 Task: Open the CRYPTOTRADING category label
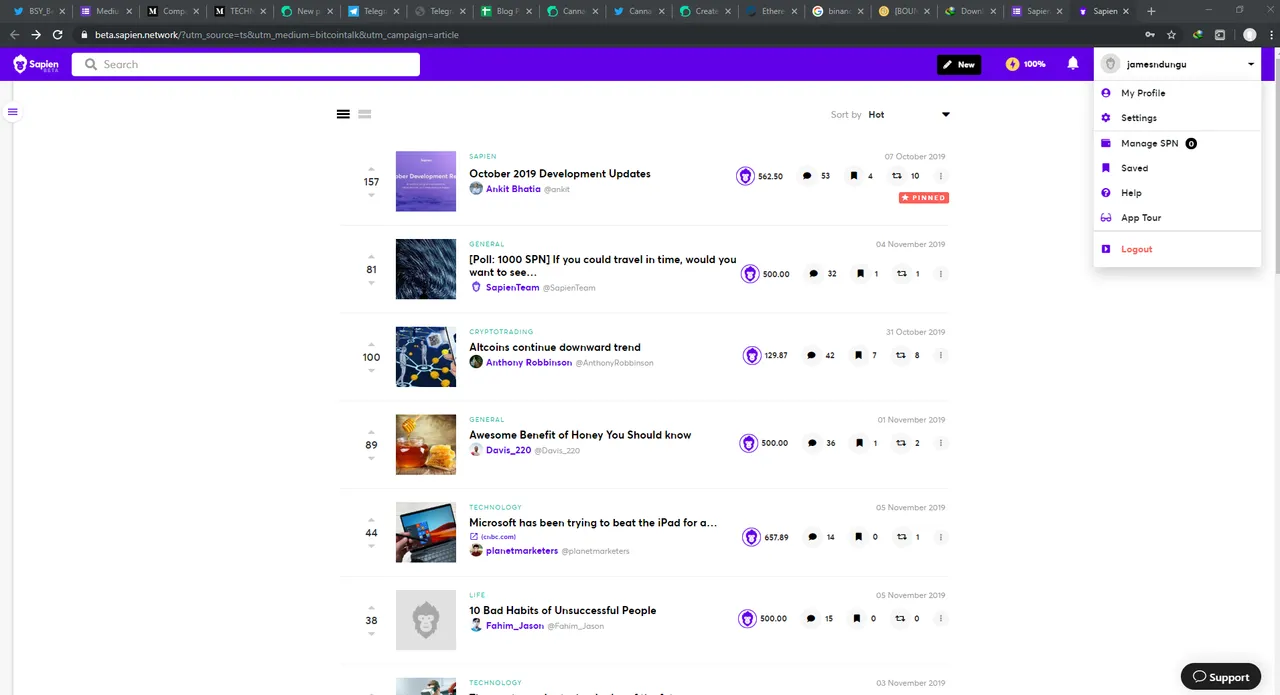coord(501,332)
